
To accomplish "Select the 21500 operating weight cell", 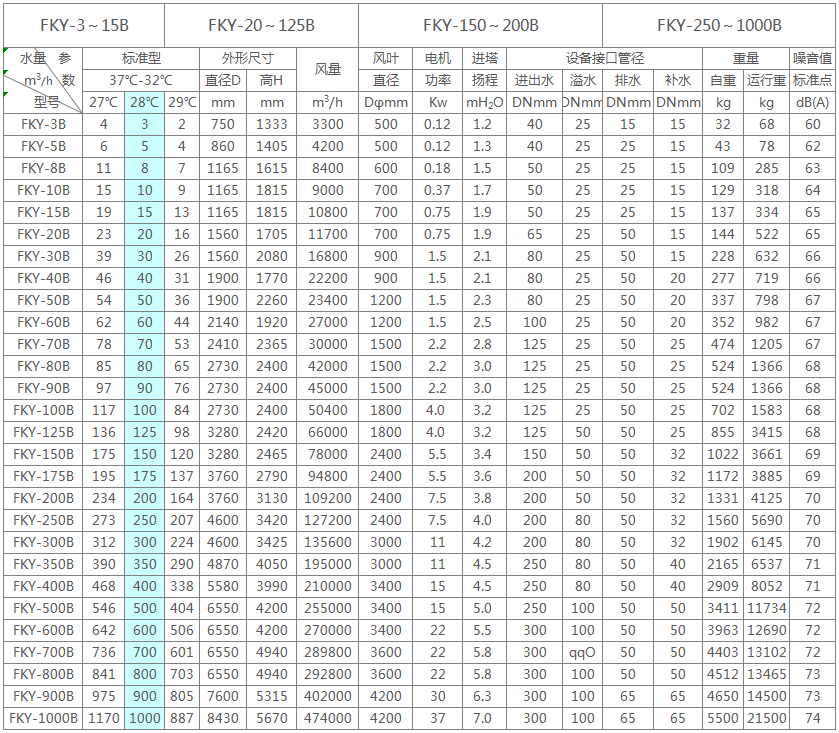I will (766, 718).
